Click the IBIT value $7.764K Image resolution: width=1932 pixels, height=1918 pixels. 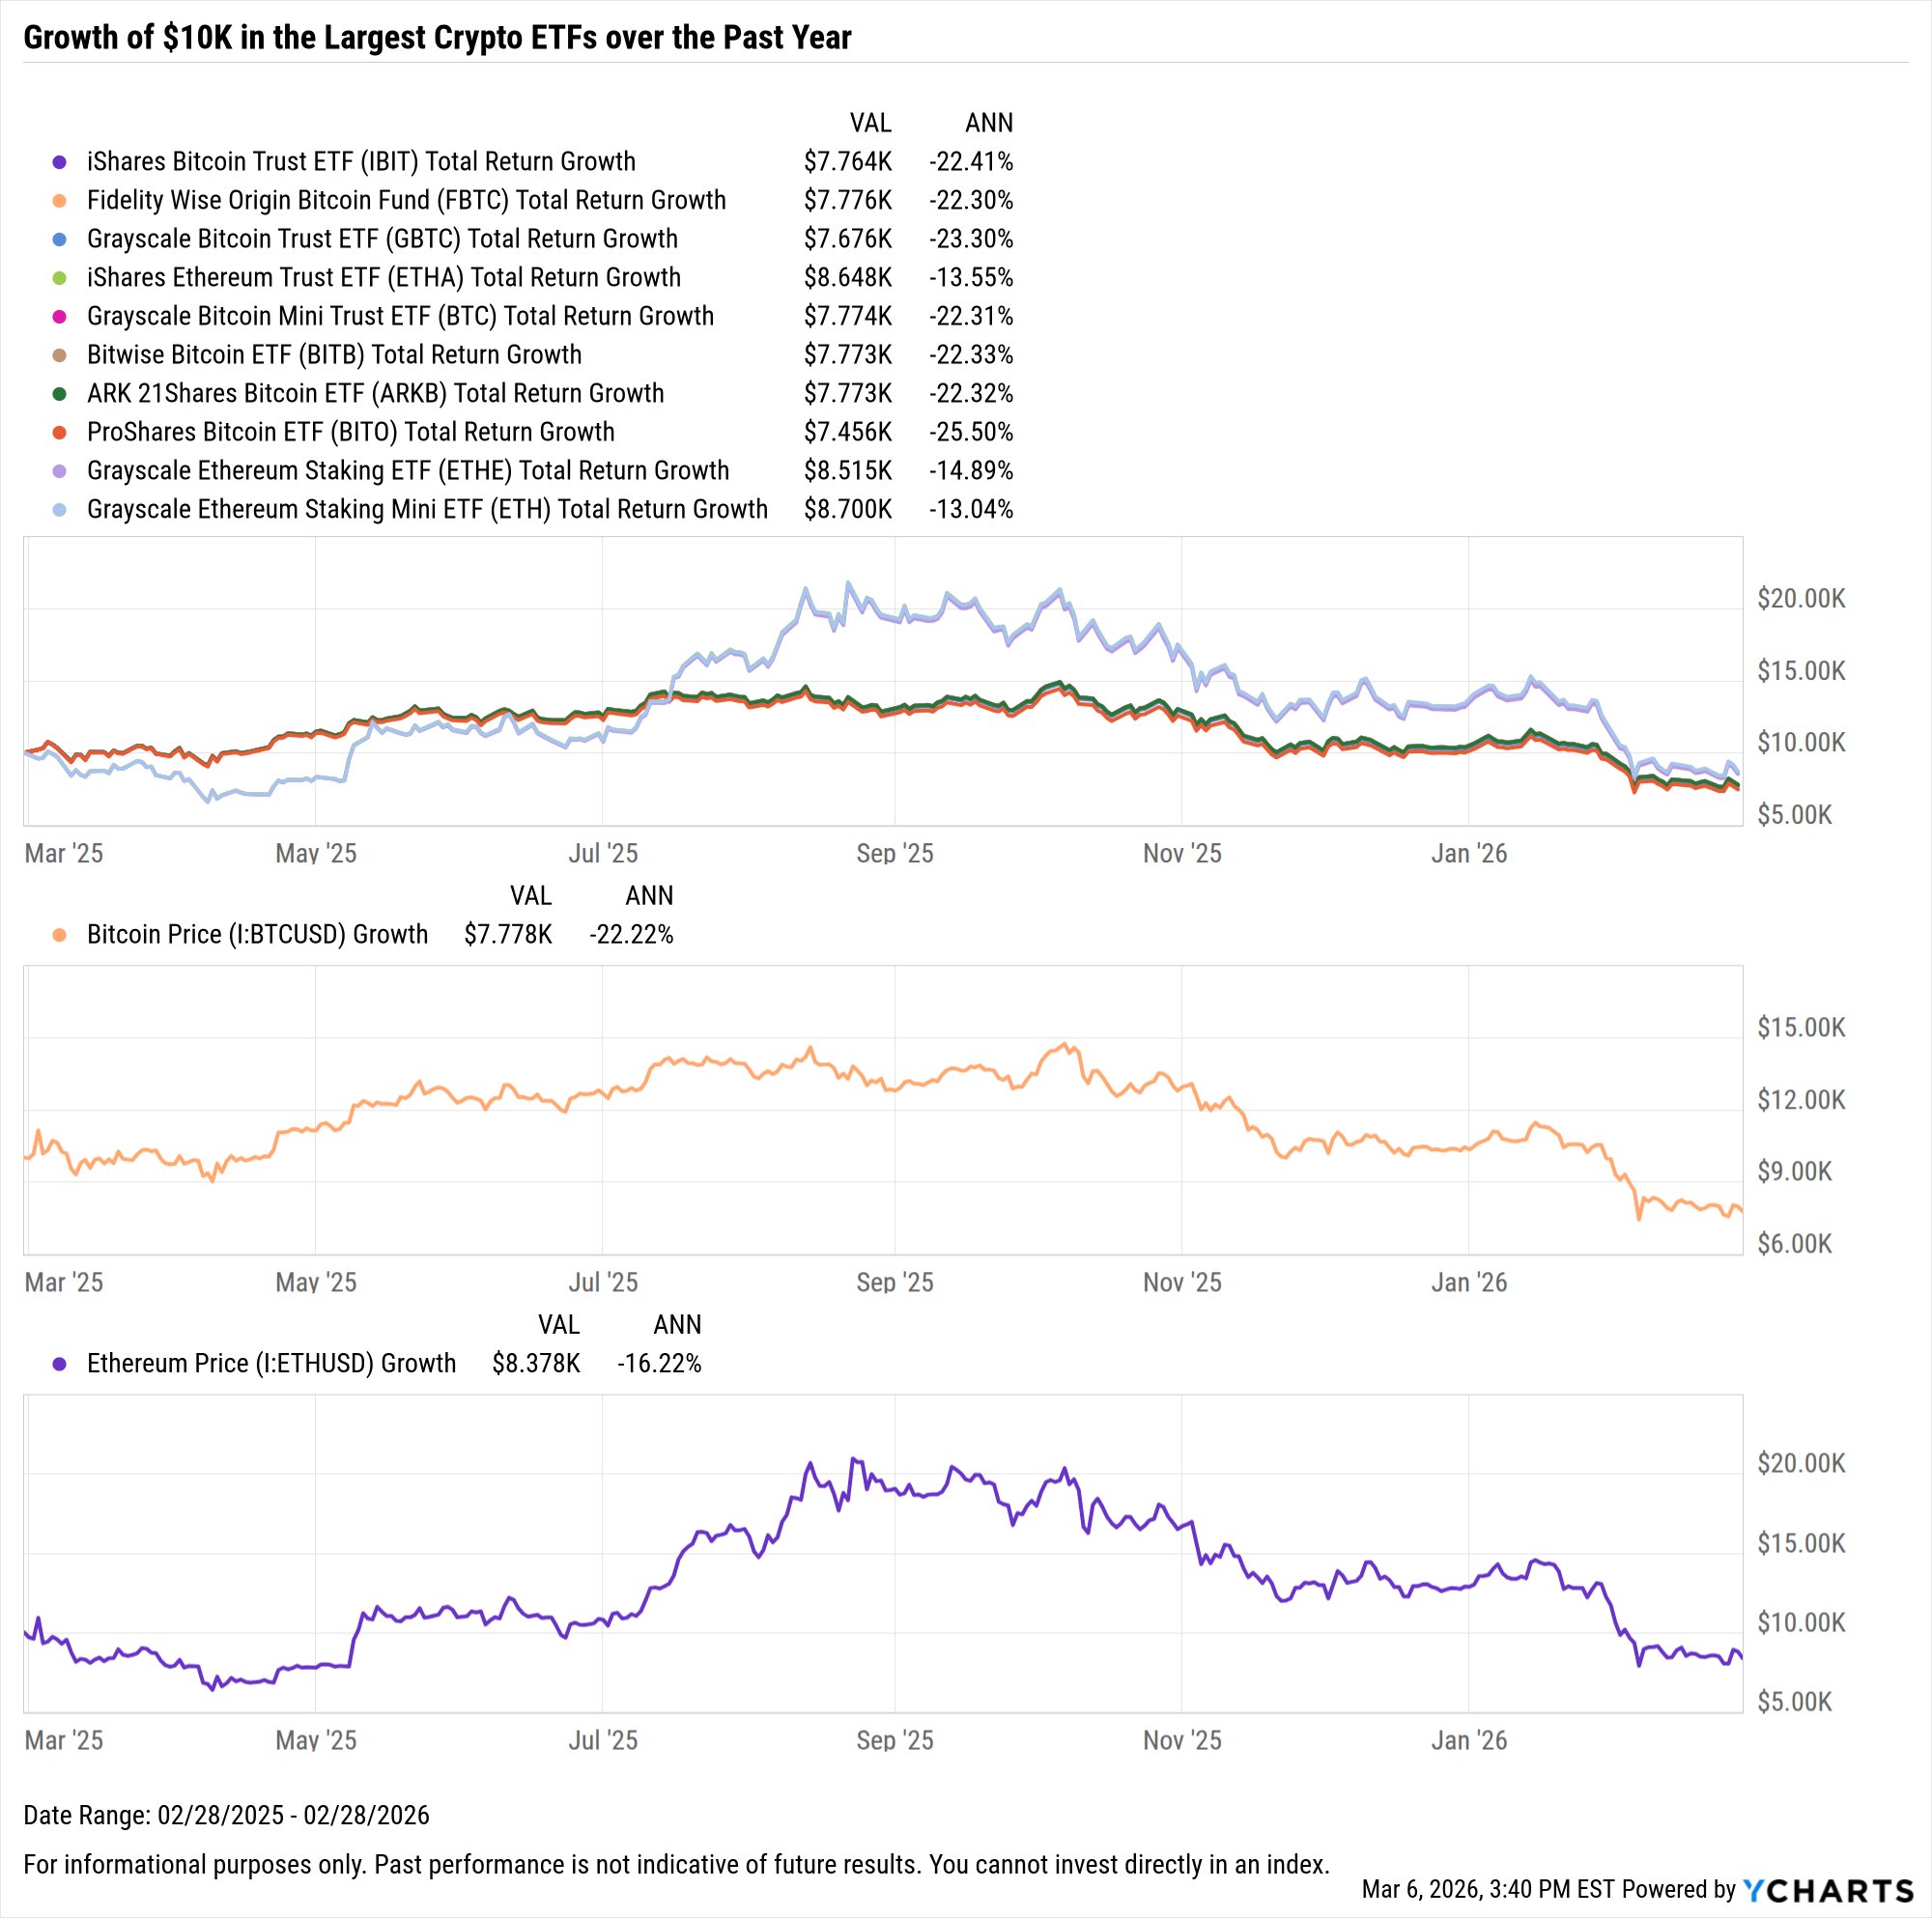pyautogui.click(x=847, y=162)
